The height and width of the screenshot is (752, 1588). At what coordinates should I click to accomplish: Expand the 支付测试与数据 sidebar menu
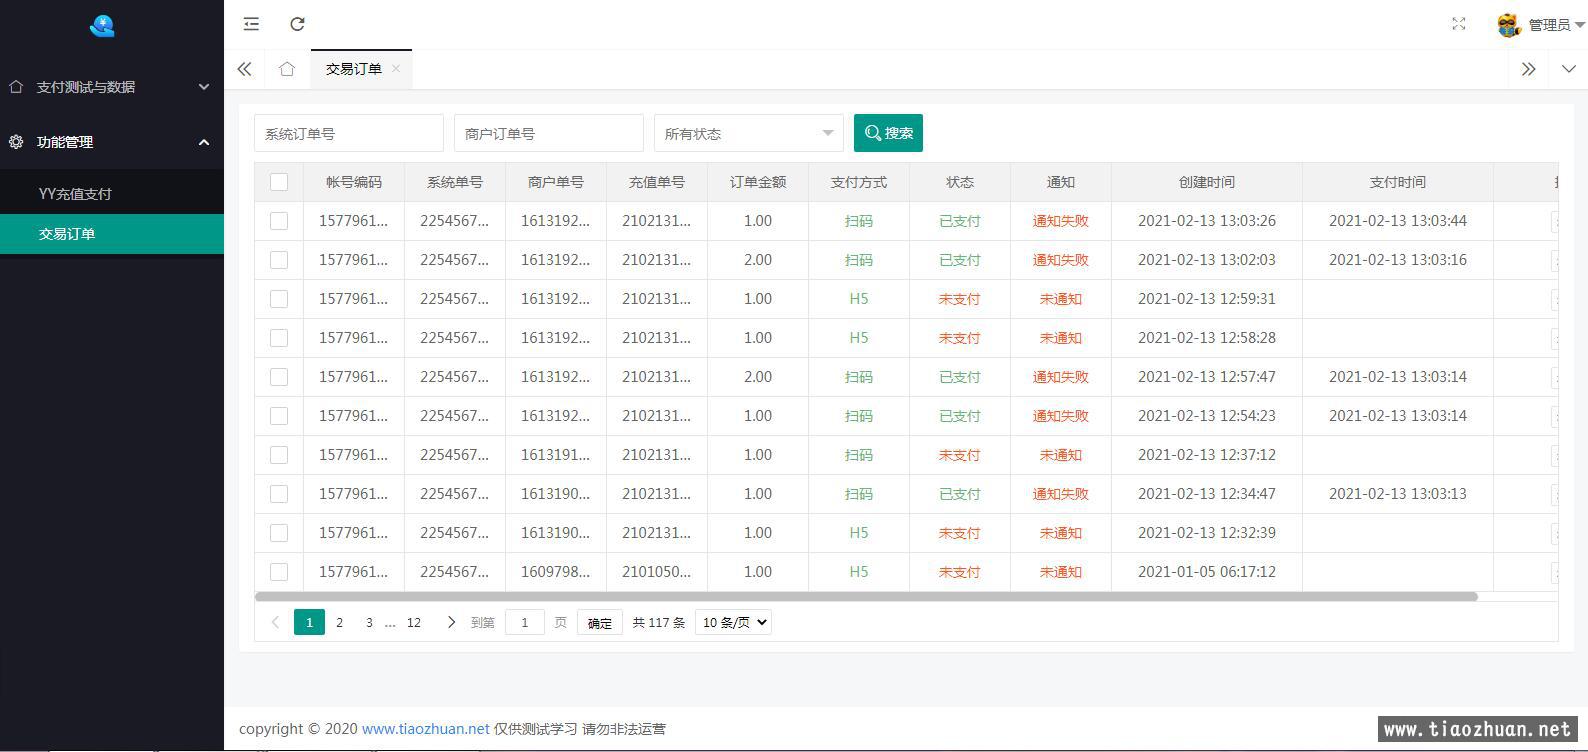tap(111, 87)
